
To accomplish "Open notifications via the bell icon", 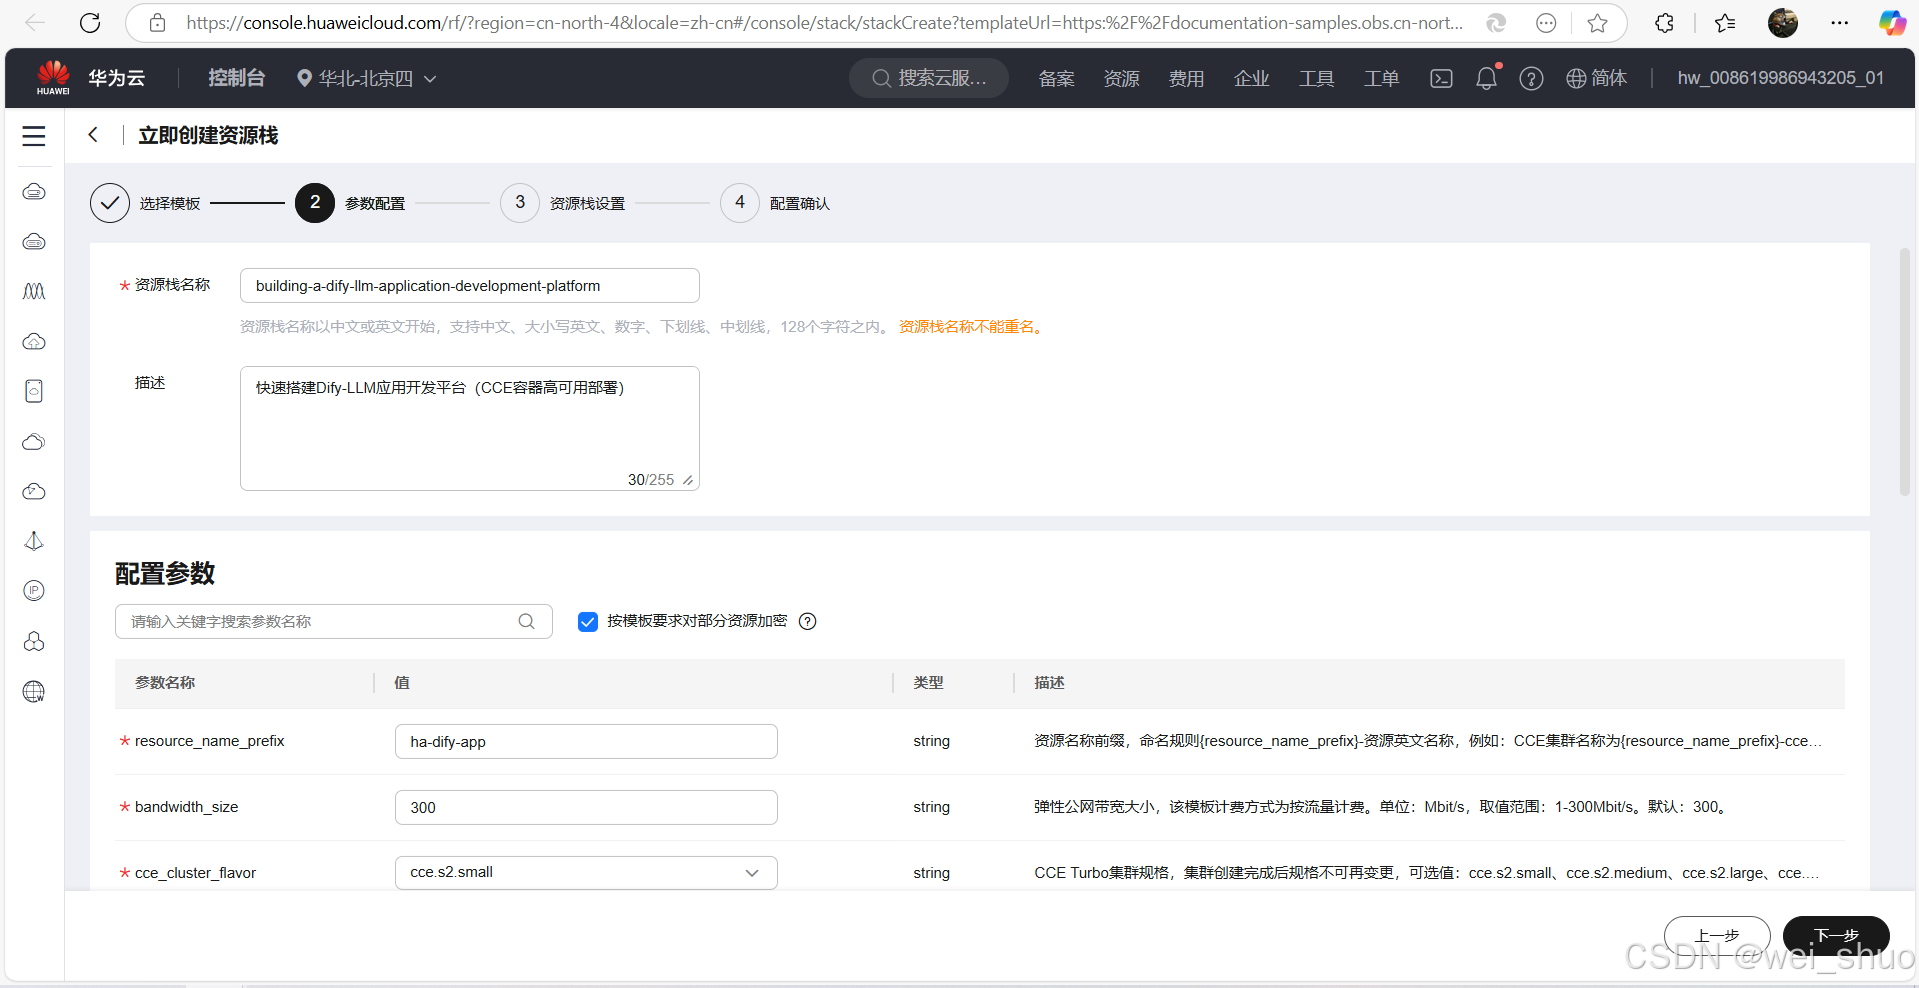I will 1486,78.
